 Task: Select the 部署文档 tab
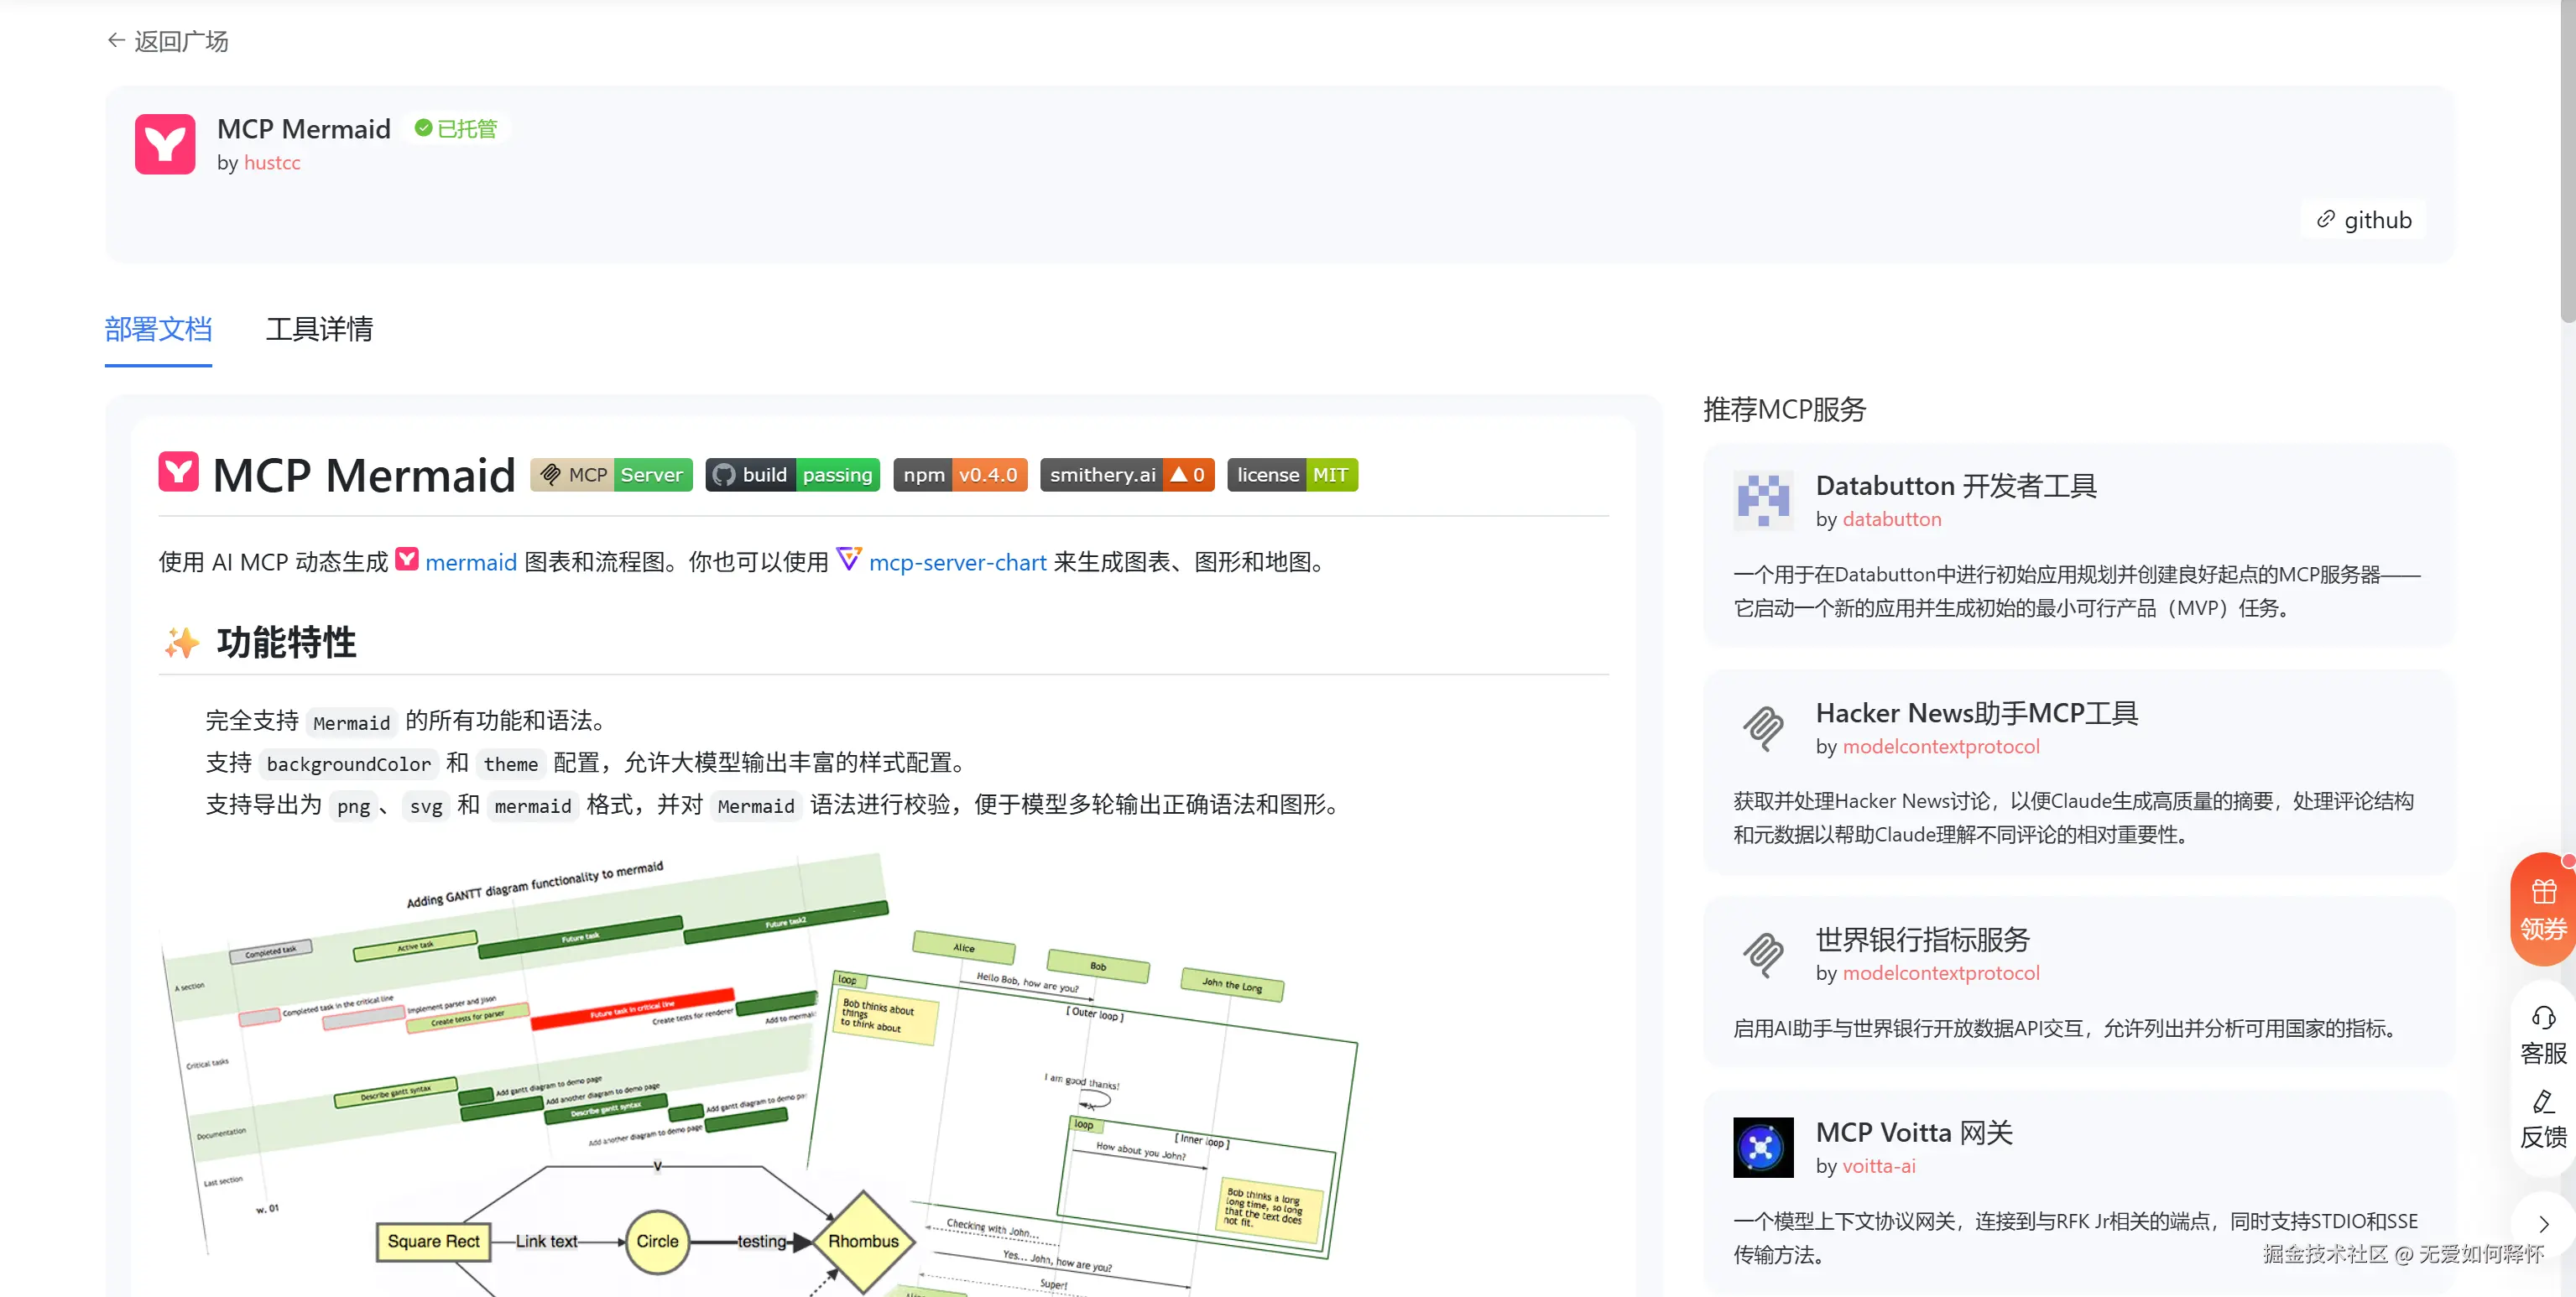point(158,329)
